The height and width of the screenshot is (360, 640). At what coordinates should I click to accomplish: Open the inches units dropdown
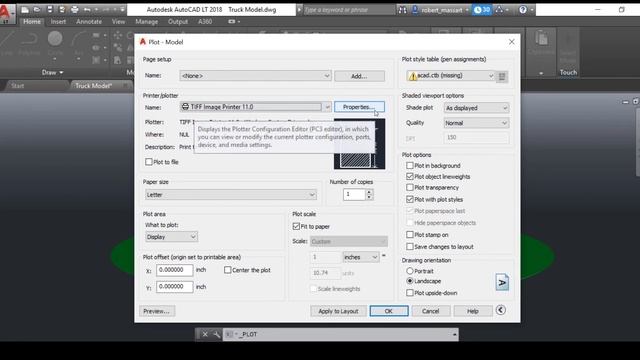[x=361, y=258]
